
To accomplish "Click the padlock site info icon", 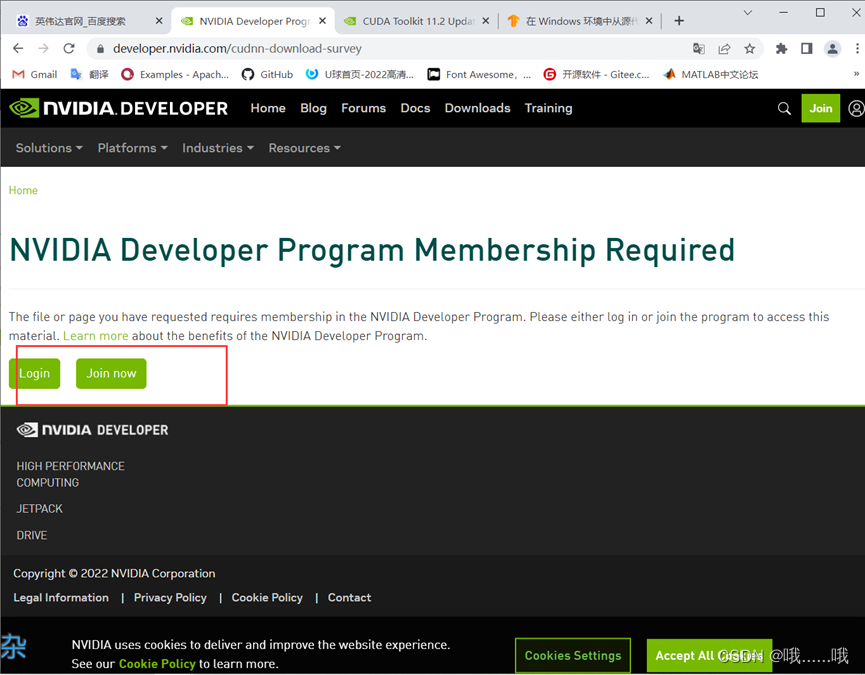I will pos(100,49).
